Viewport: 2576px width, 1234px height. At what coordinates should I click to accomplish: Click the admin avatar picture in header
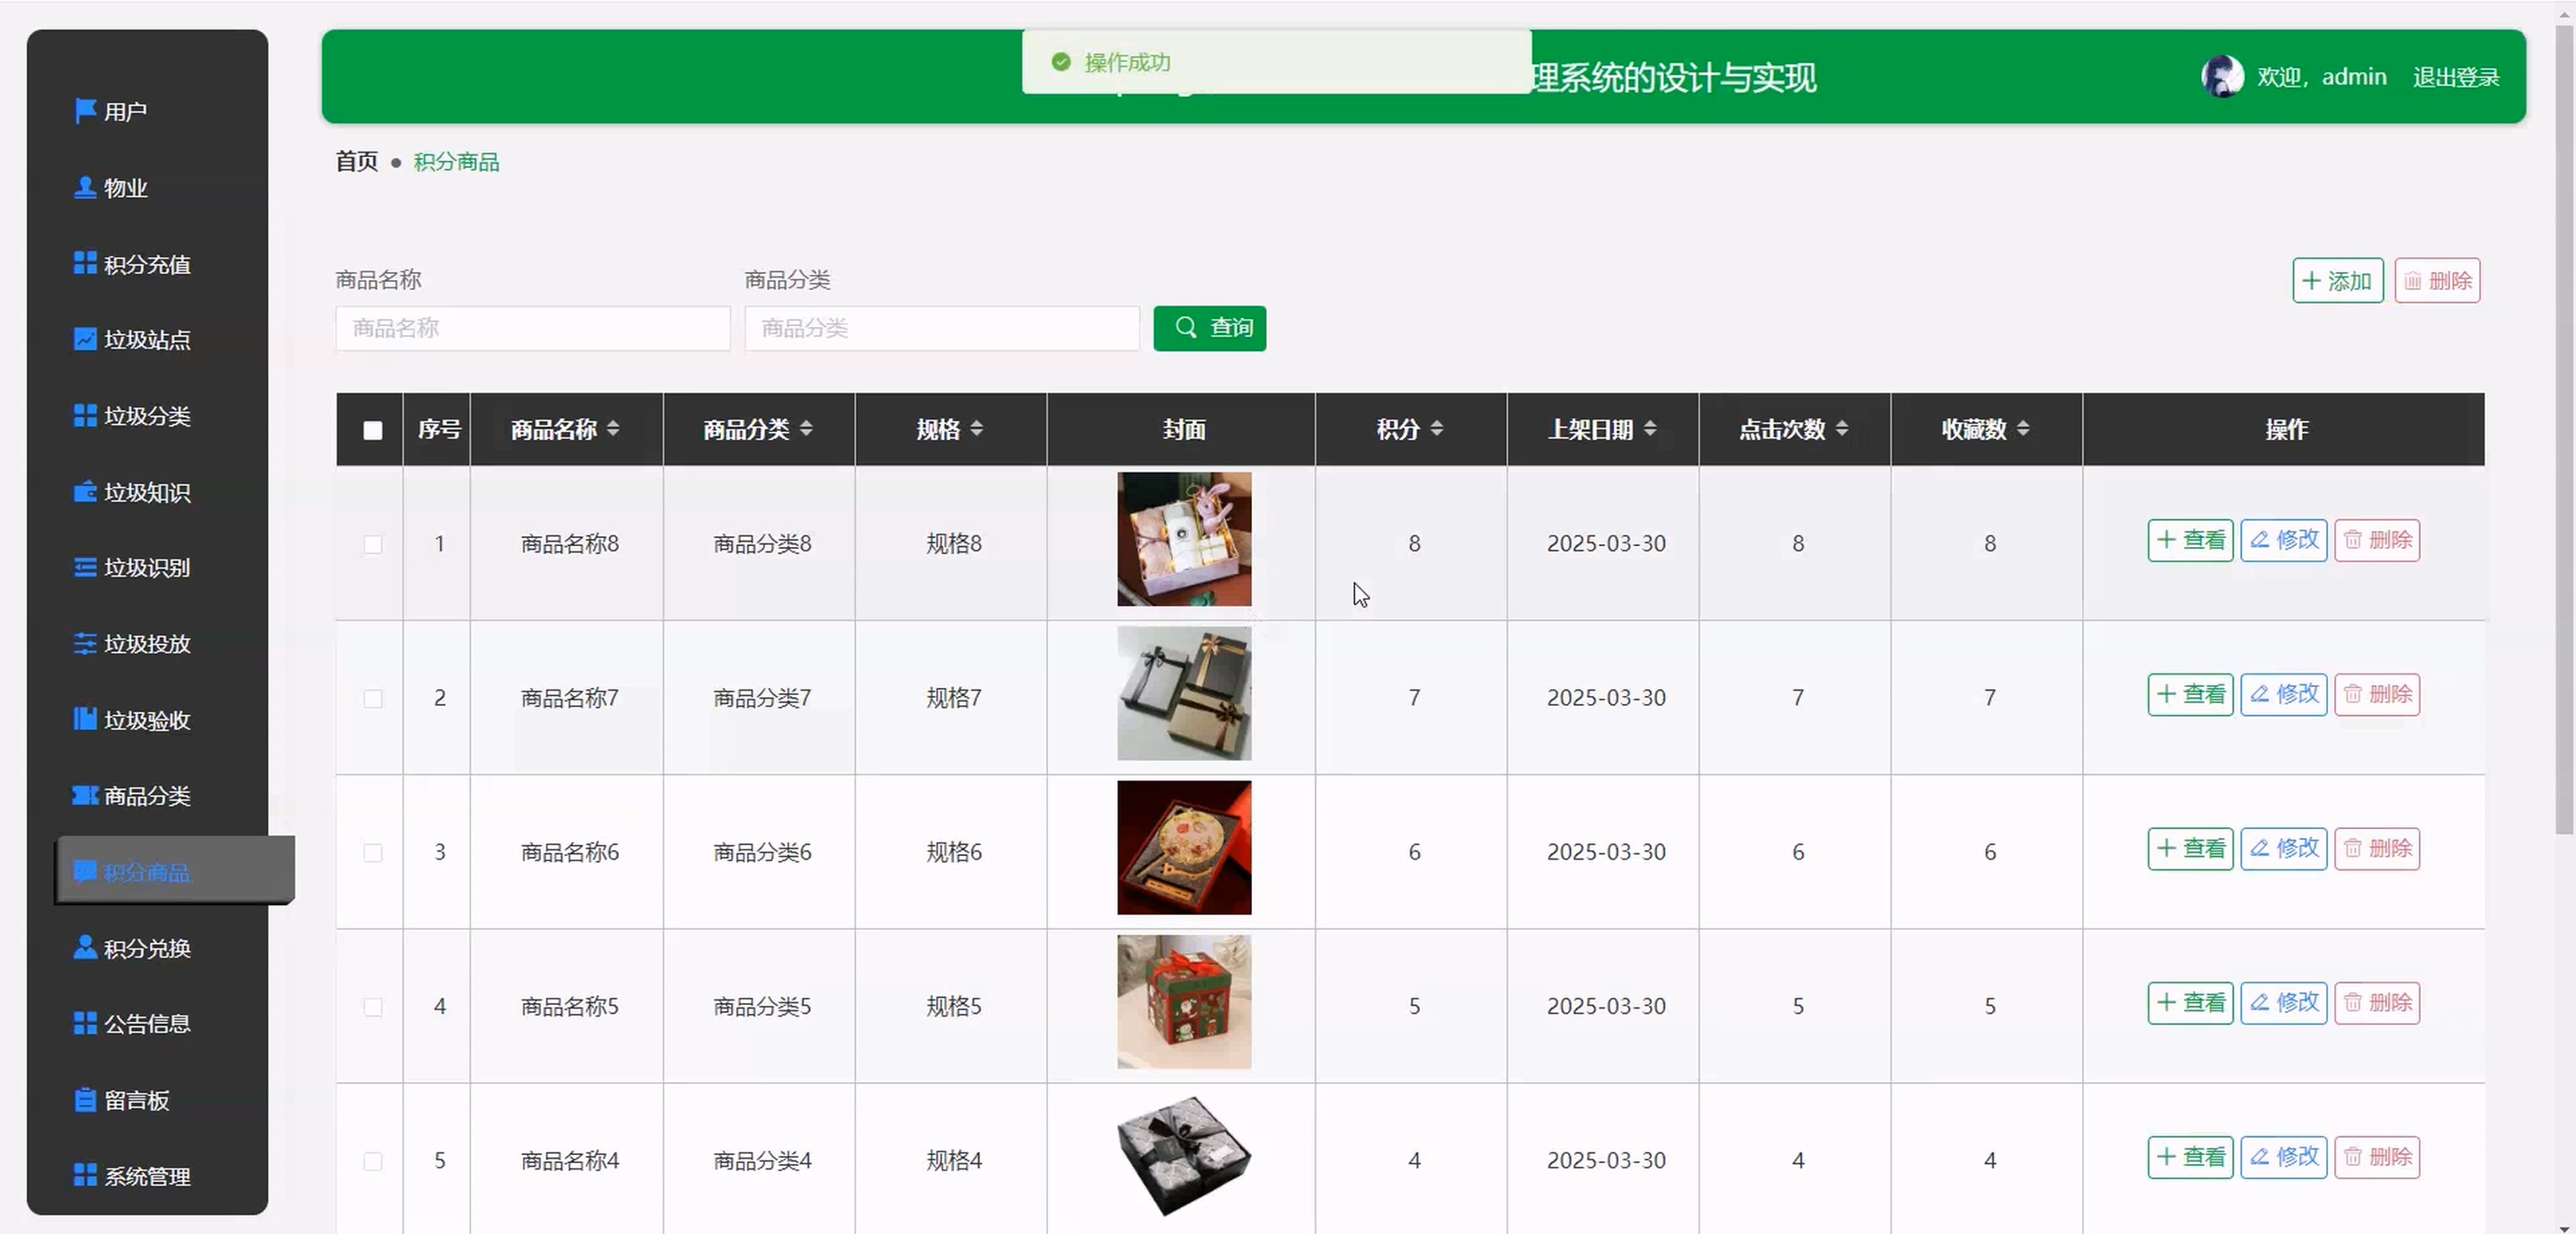(2221, 77)
